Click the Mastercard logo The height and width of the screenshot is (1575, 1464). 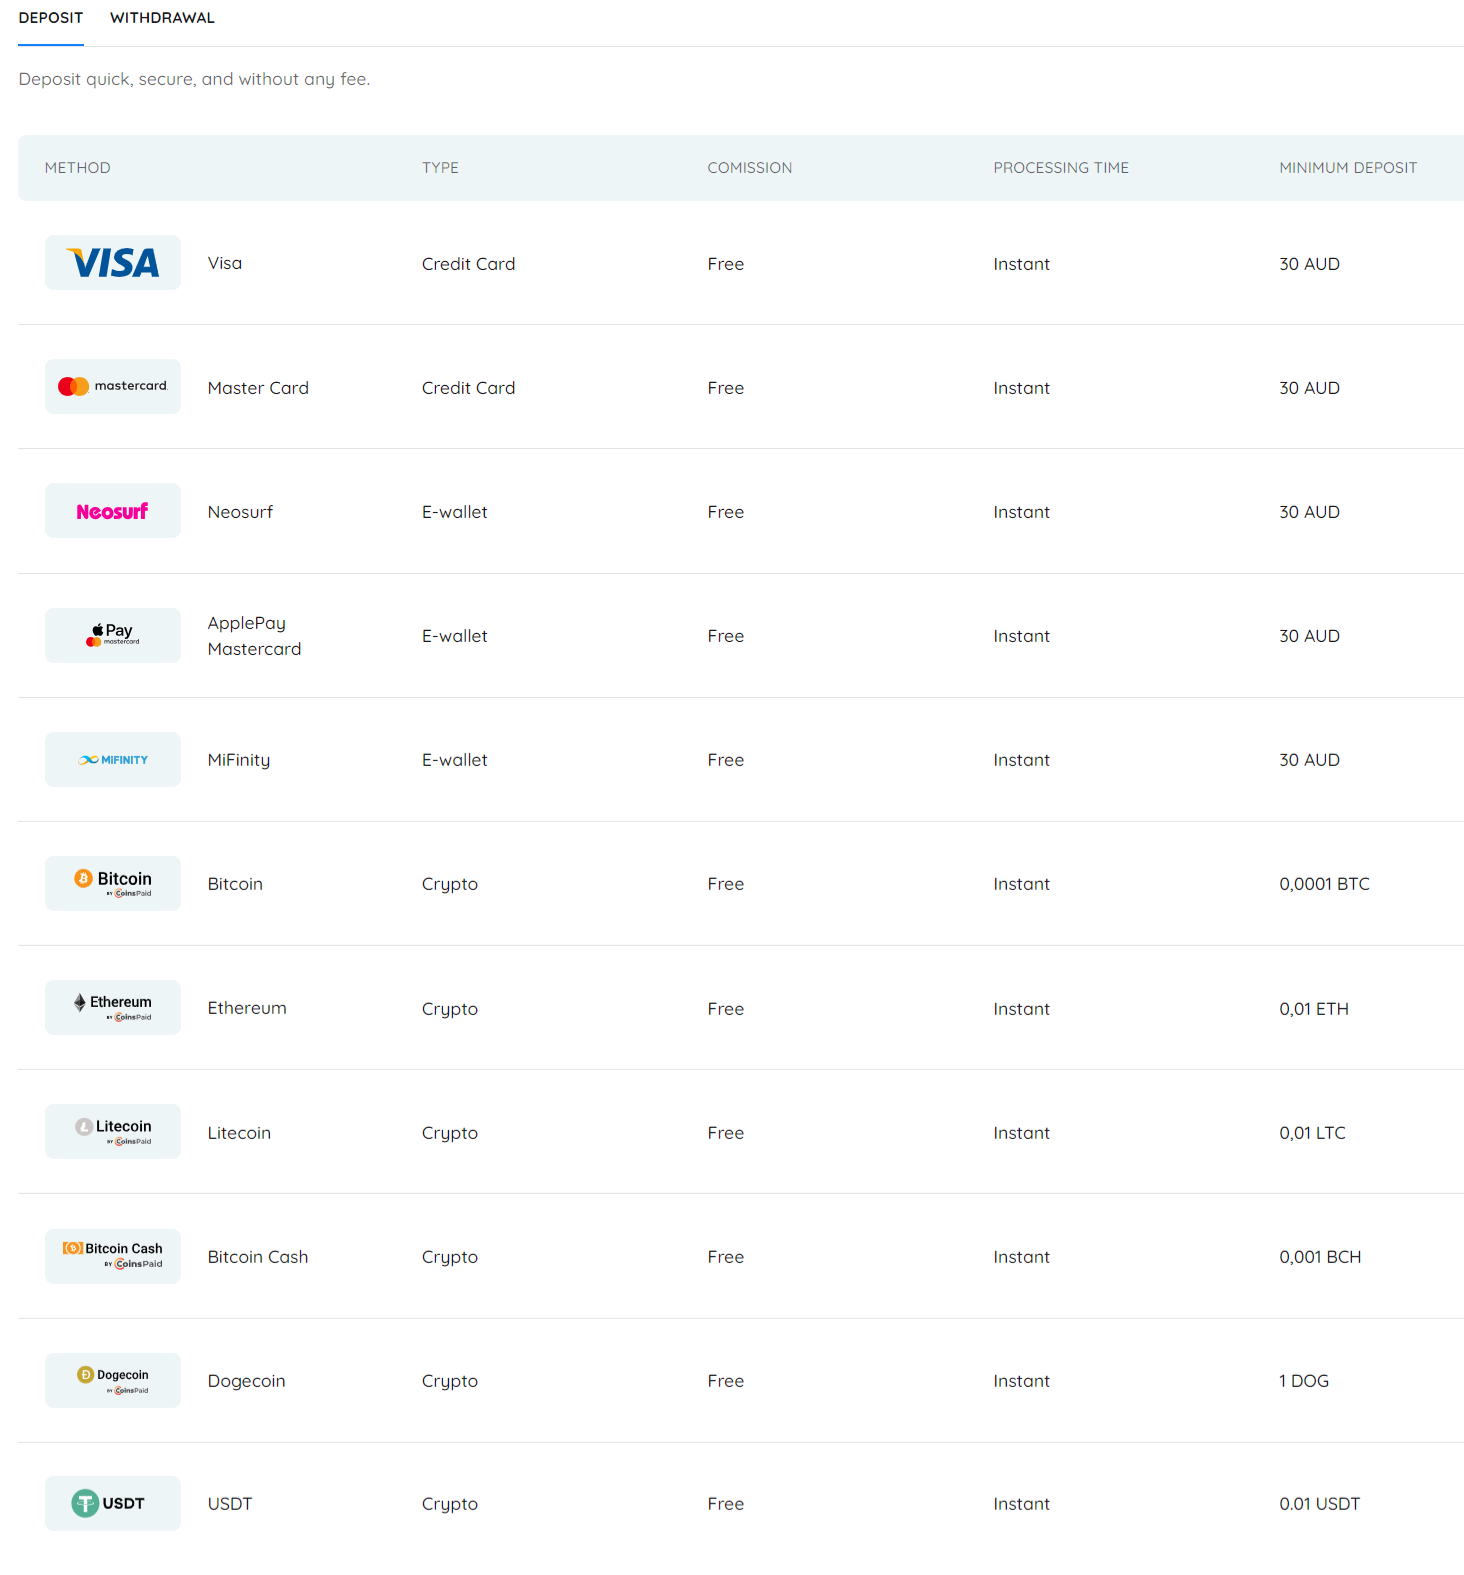click(113, 387)
